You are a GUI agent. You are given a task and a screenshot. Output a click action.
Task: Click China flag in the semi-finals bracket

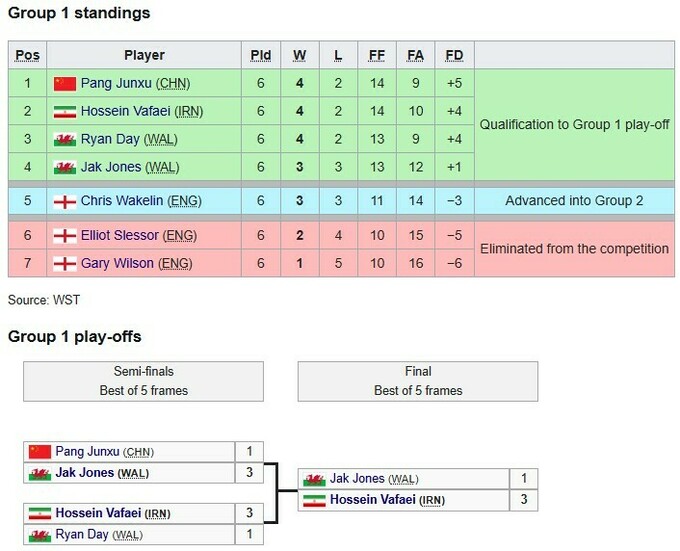pyautogui.click(x=39, y=452)
